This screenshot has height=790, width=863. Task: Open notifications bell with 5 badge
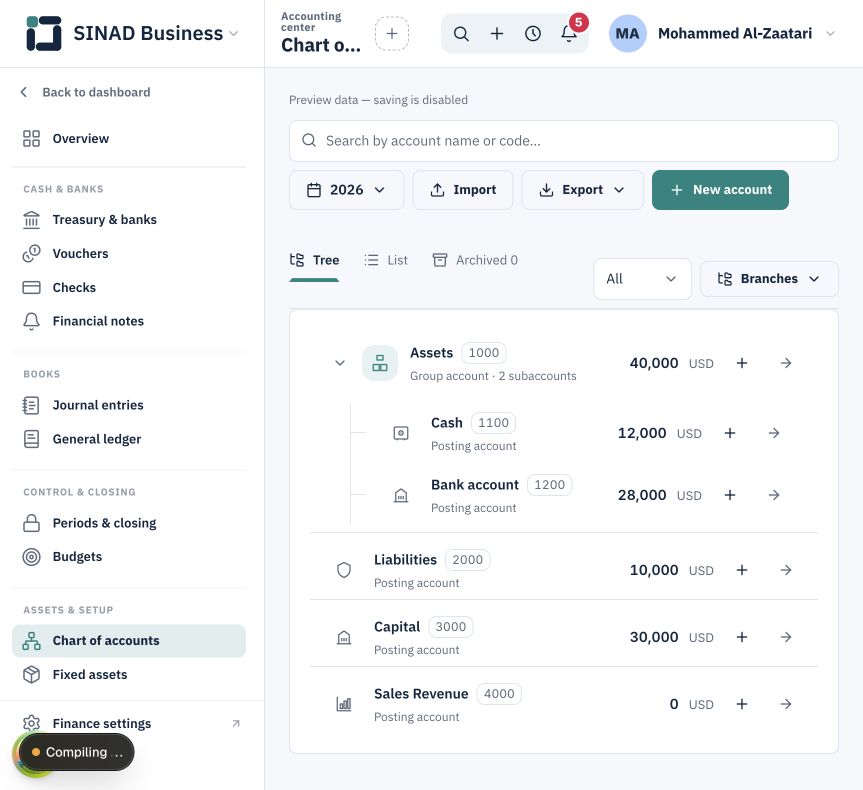coord(569,34)
